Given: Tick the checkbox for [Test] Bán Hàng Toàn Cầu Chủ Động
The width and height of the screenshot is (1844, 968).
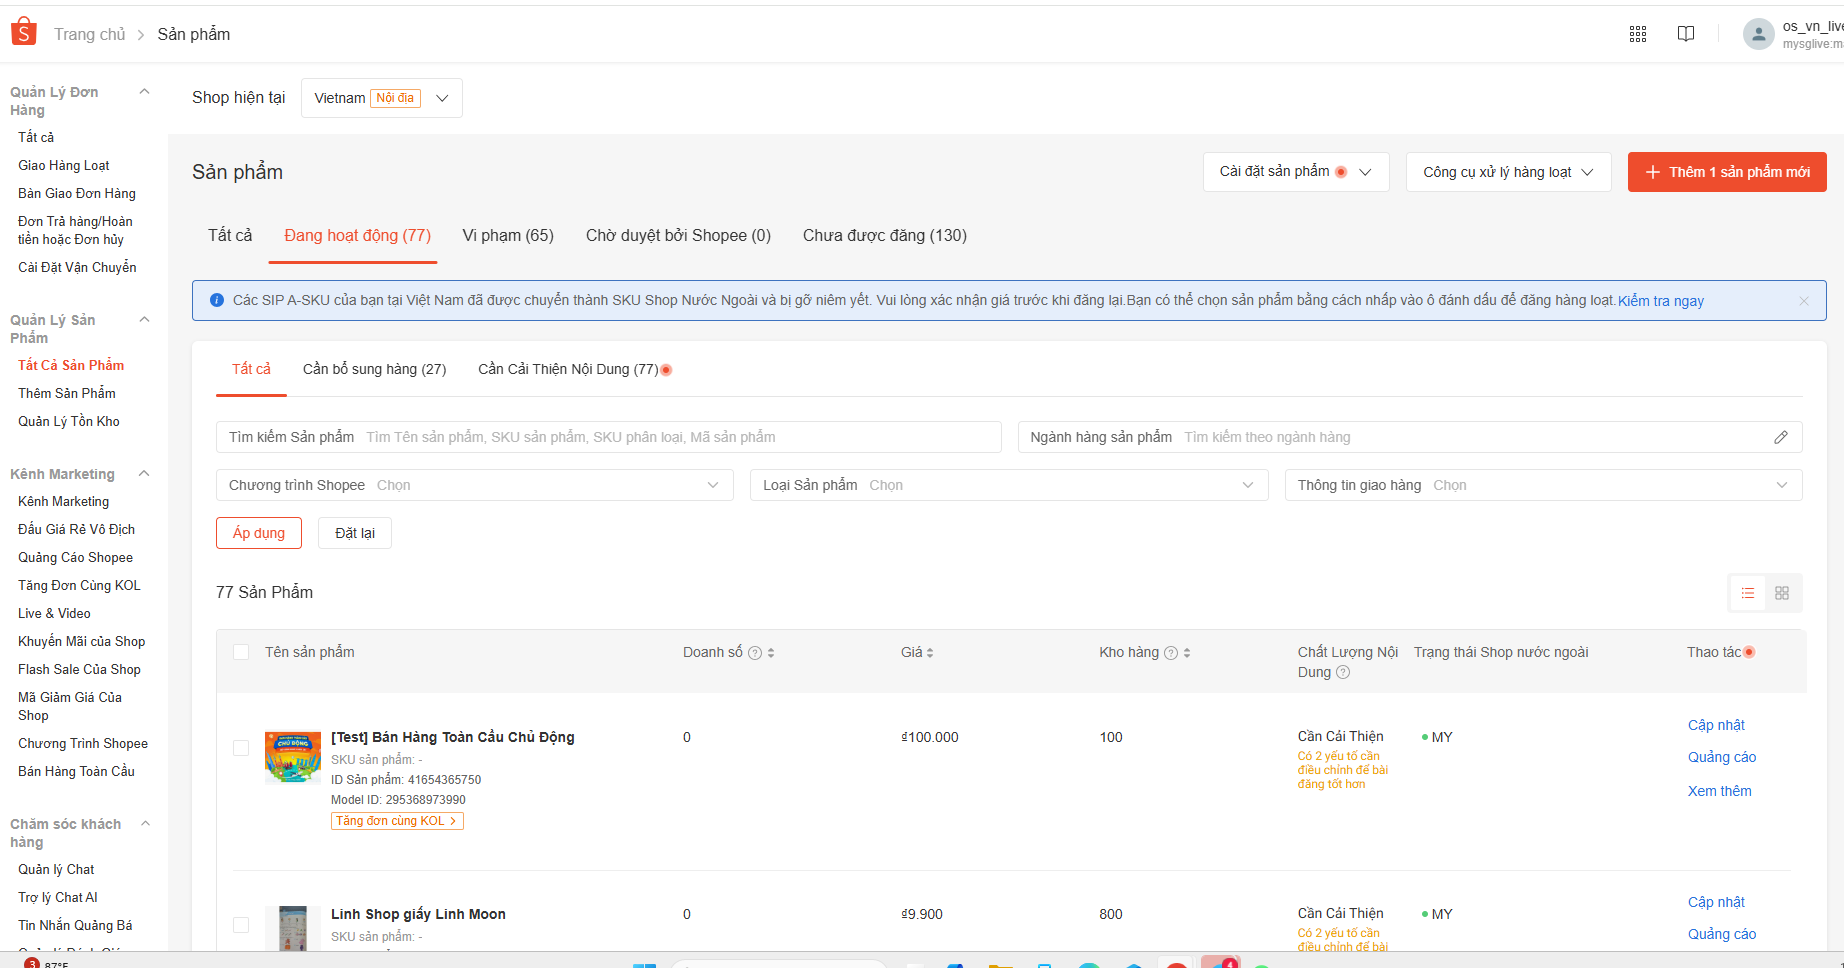Looking at the screenshot, I should [x=241, y=747].
